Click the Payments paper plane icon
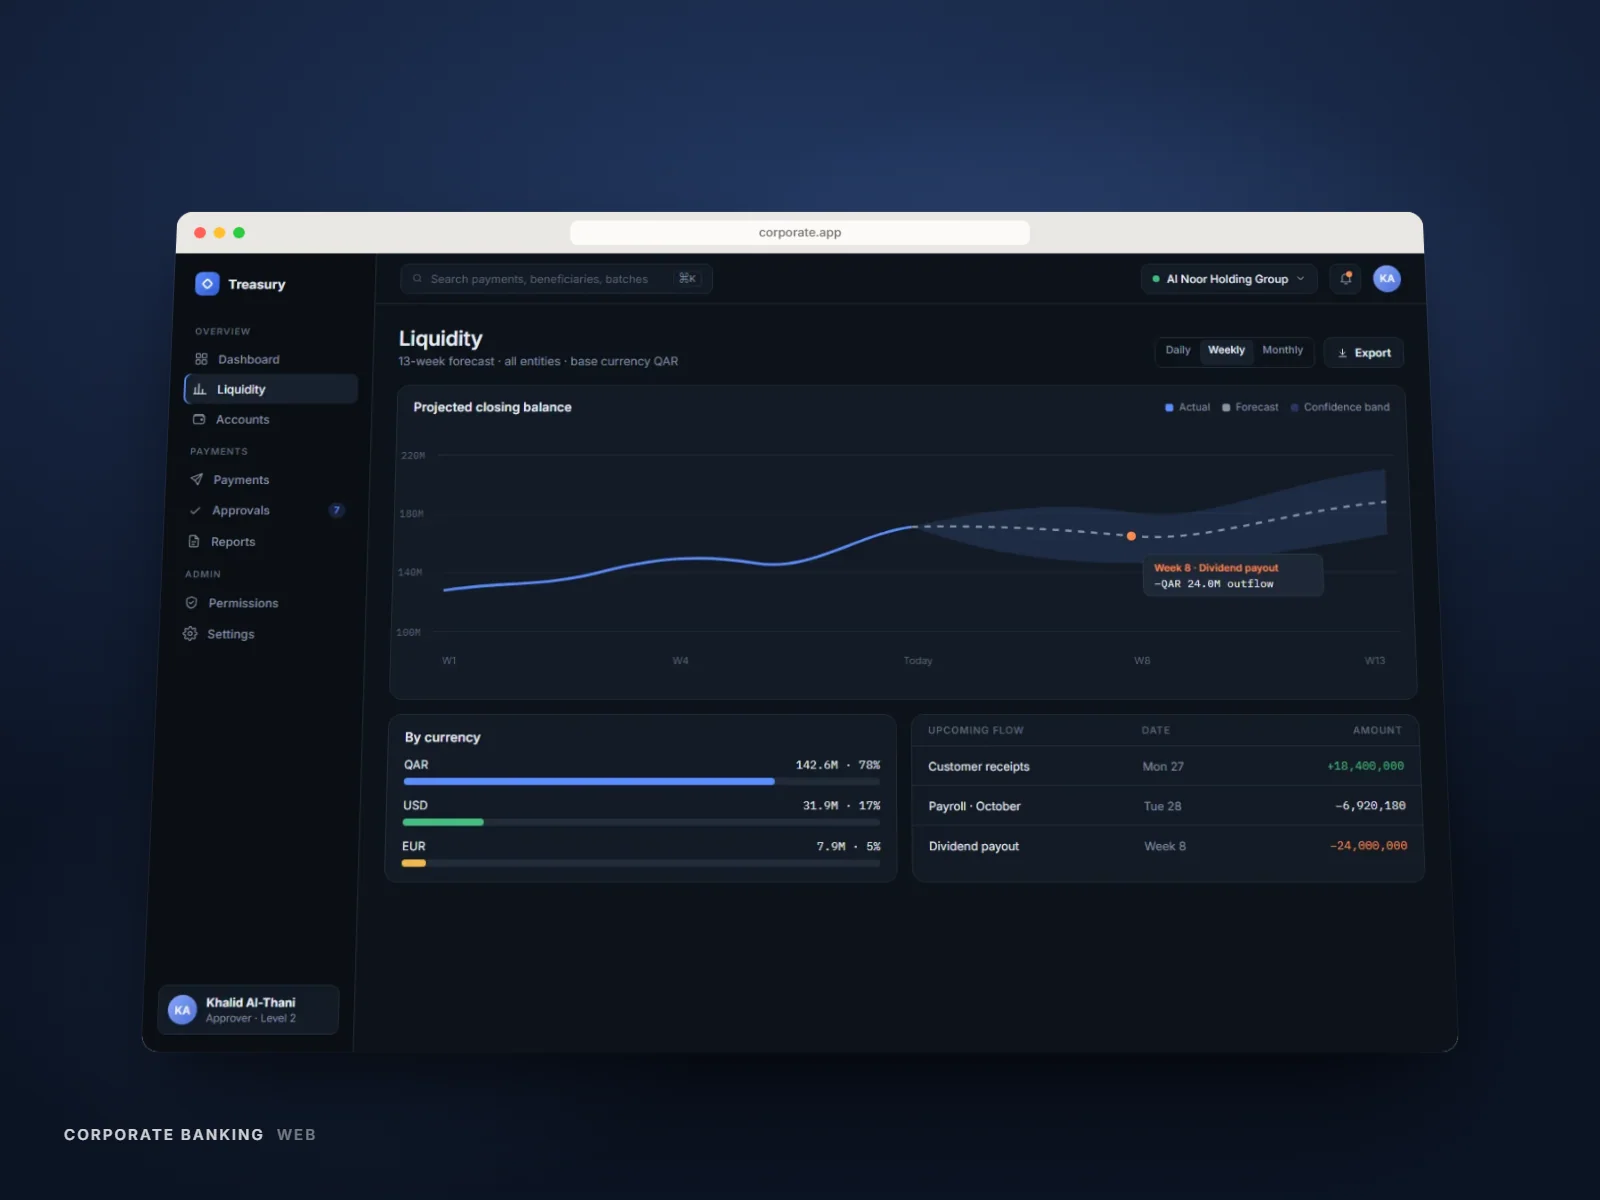 197,480
